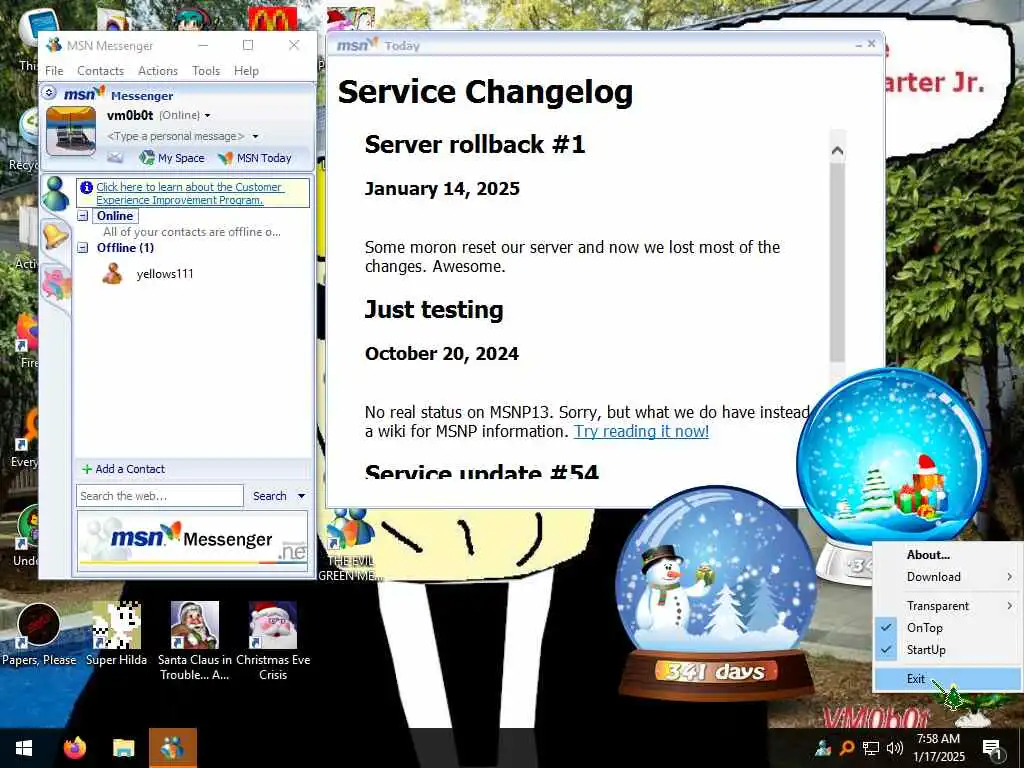Screen dimensions: 1024x768
Task: Click the email envelope icon in Messenger
Action: point(115,157)
